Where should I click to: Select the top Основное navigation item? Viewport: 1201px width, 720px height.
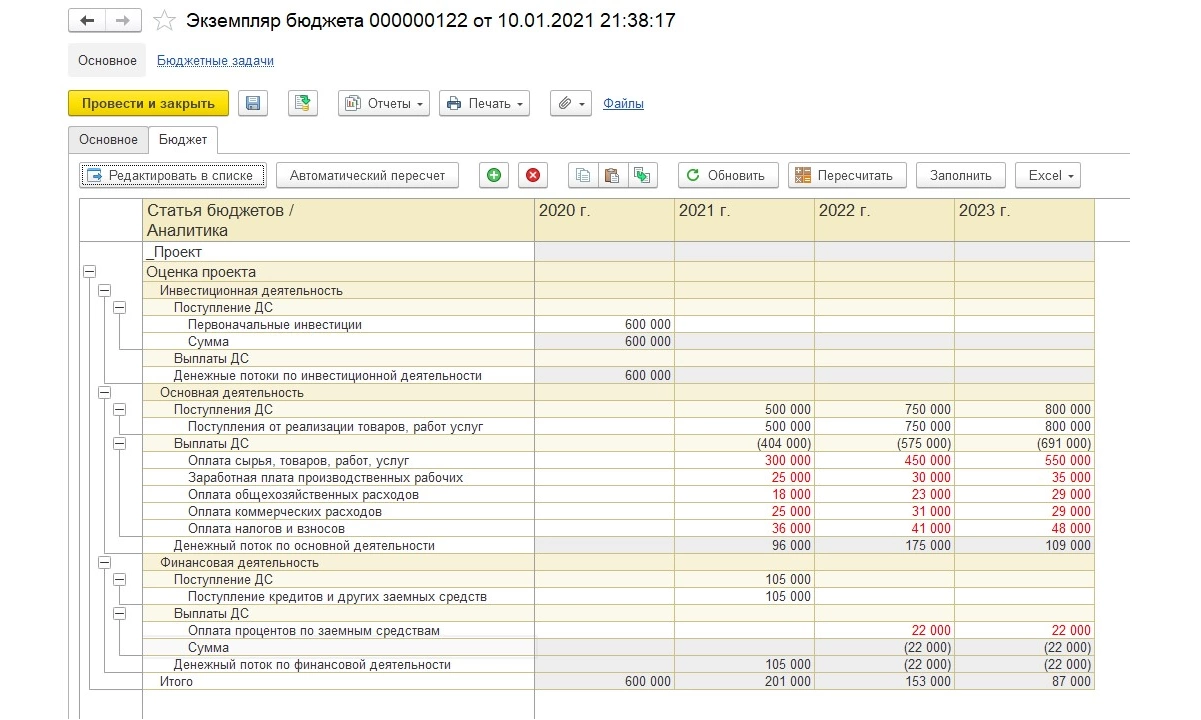107,60
